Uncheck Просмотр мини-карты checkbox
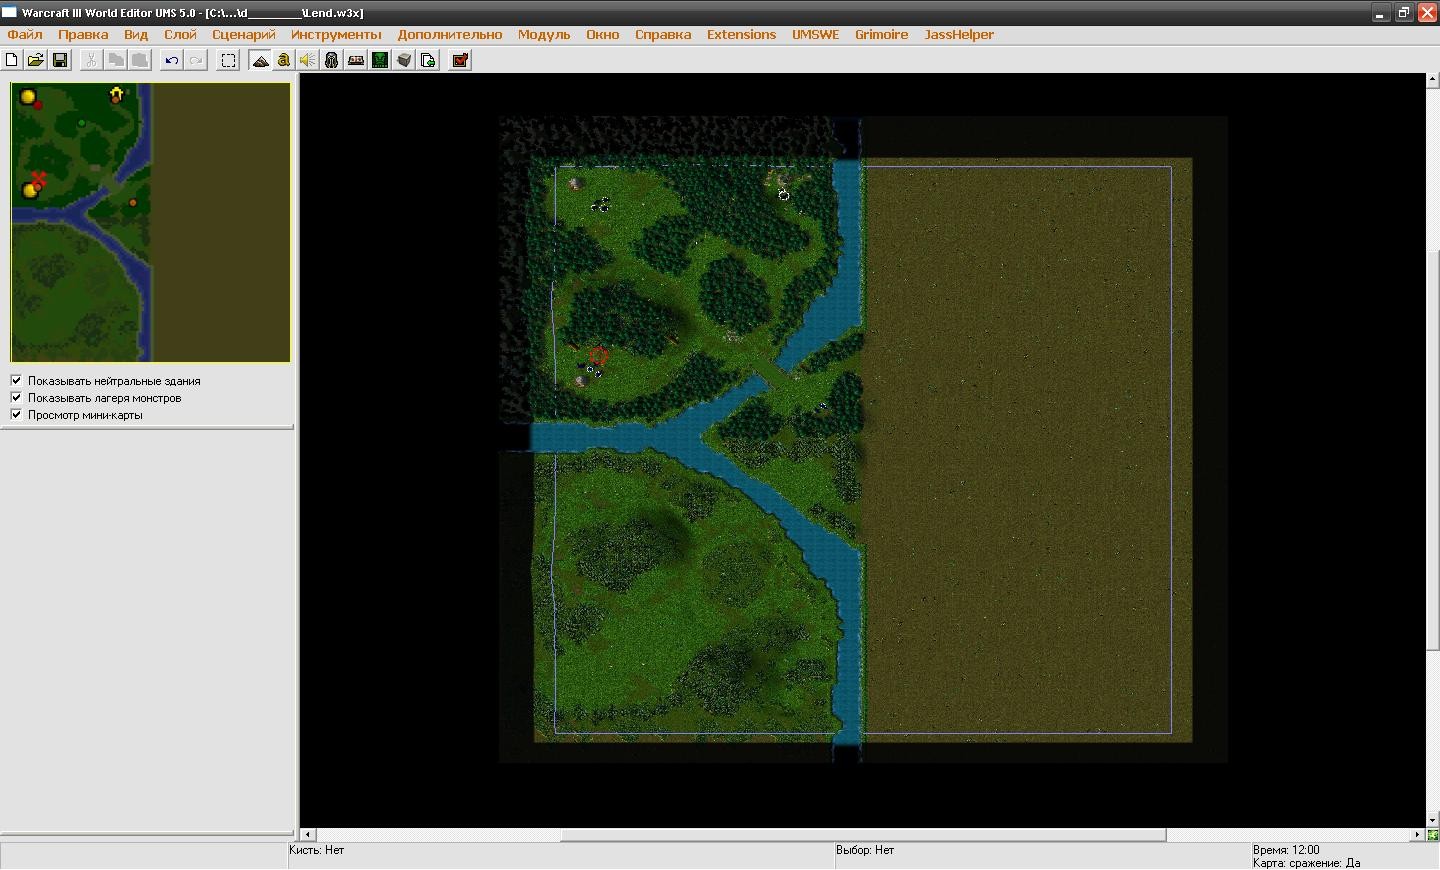Viewport: 1440px width, 870px height. pos(16,414)
